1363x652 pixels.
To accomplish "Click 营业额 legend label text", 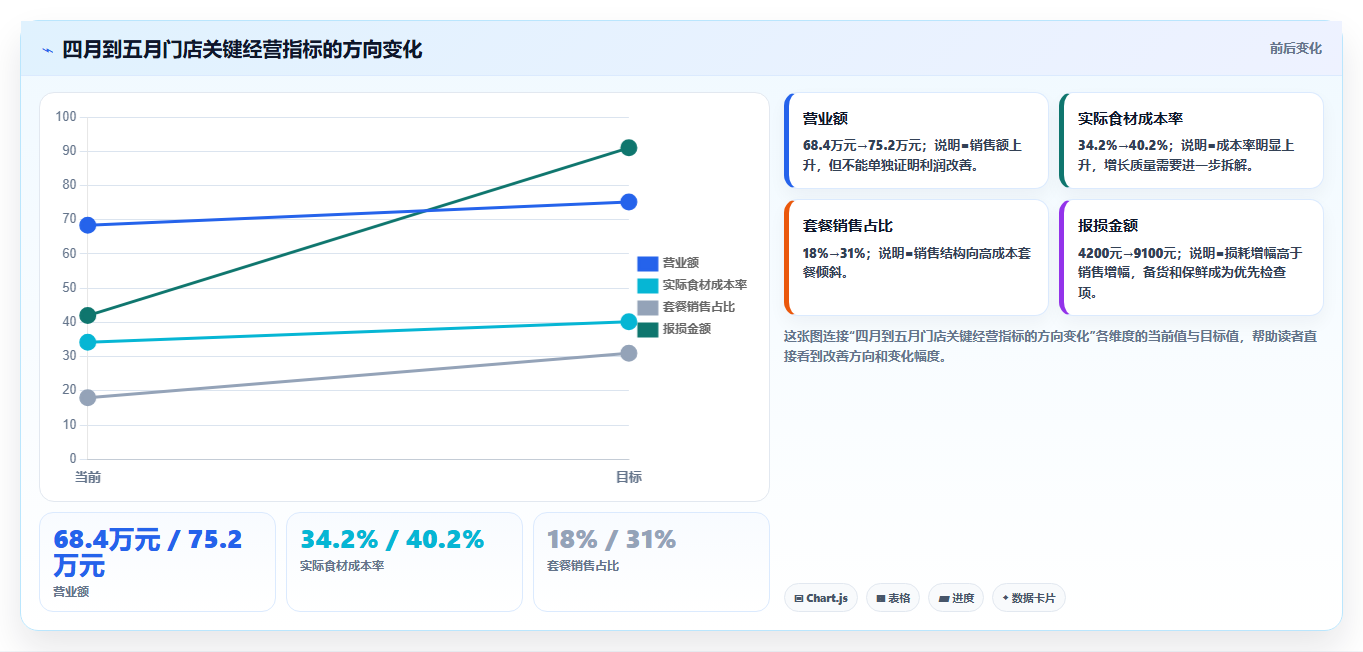I will (681, 263).
